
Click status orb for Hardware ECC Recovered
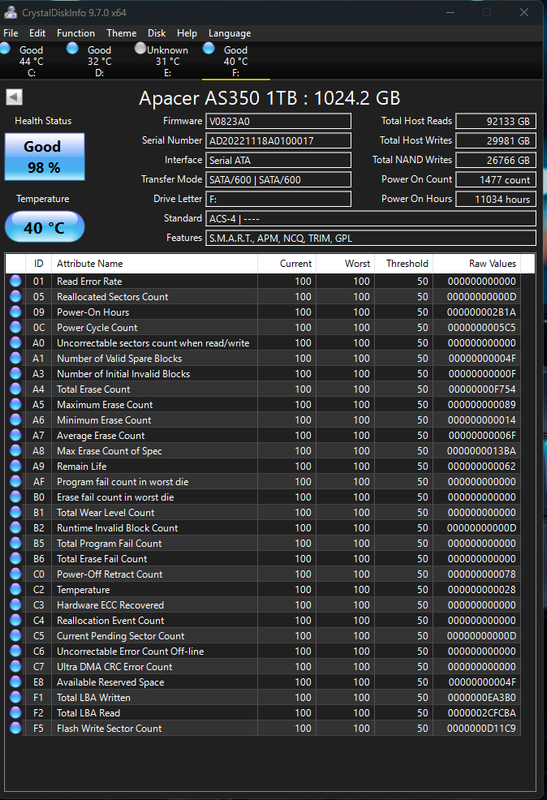16,605
